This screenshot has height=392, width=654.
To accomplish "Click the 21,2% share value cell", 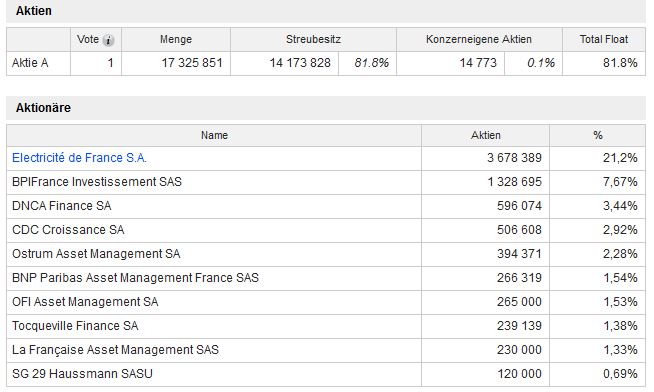I will (x=597, y=158).
